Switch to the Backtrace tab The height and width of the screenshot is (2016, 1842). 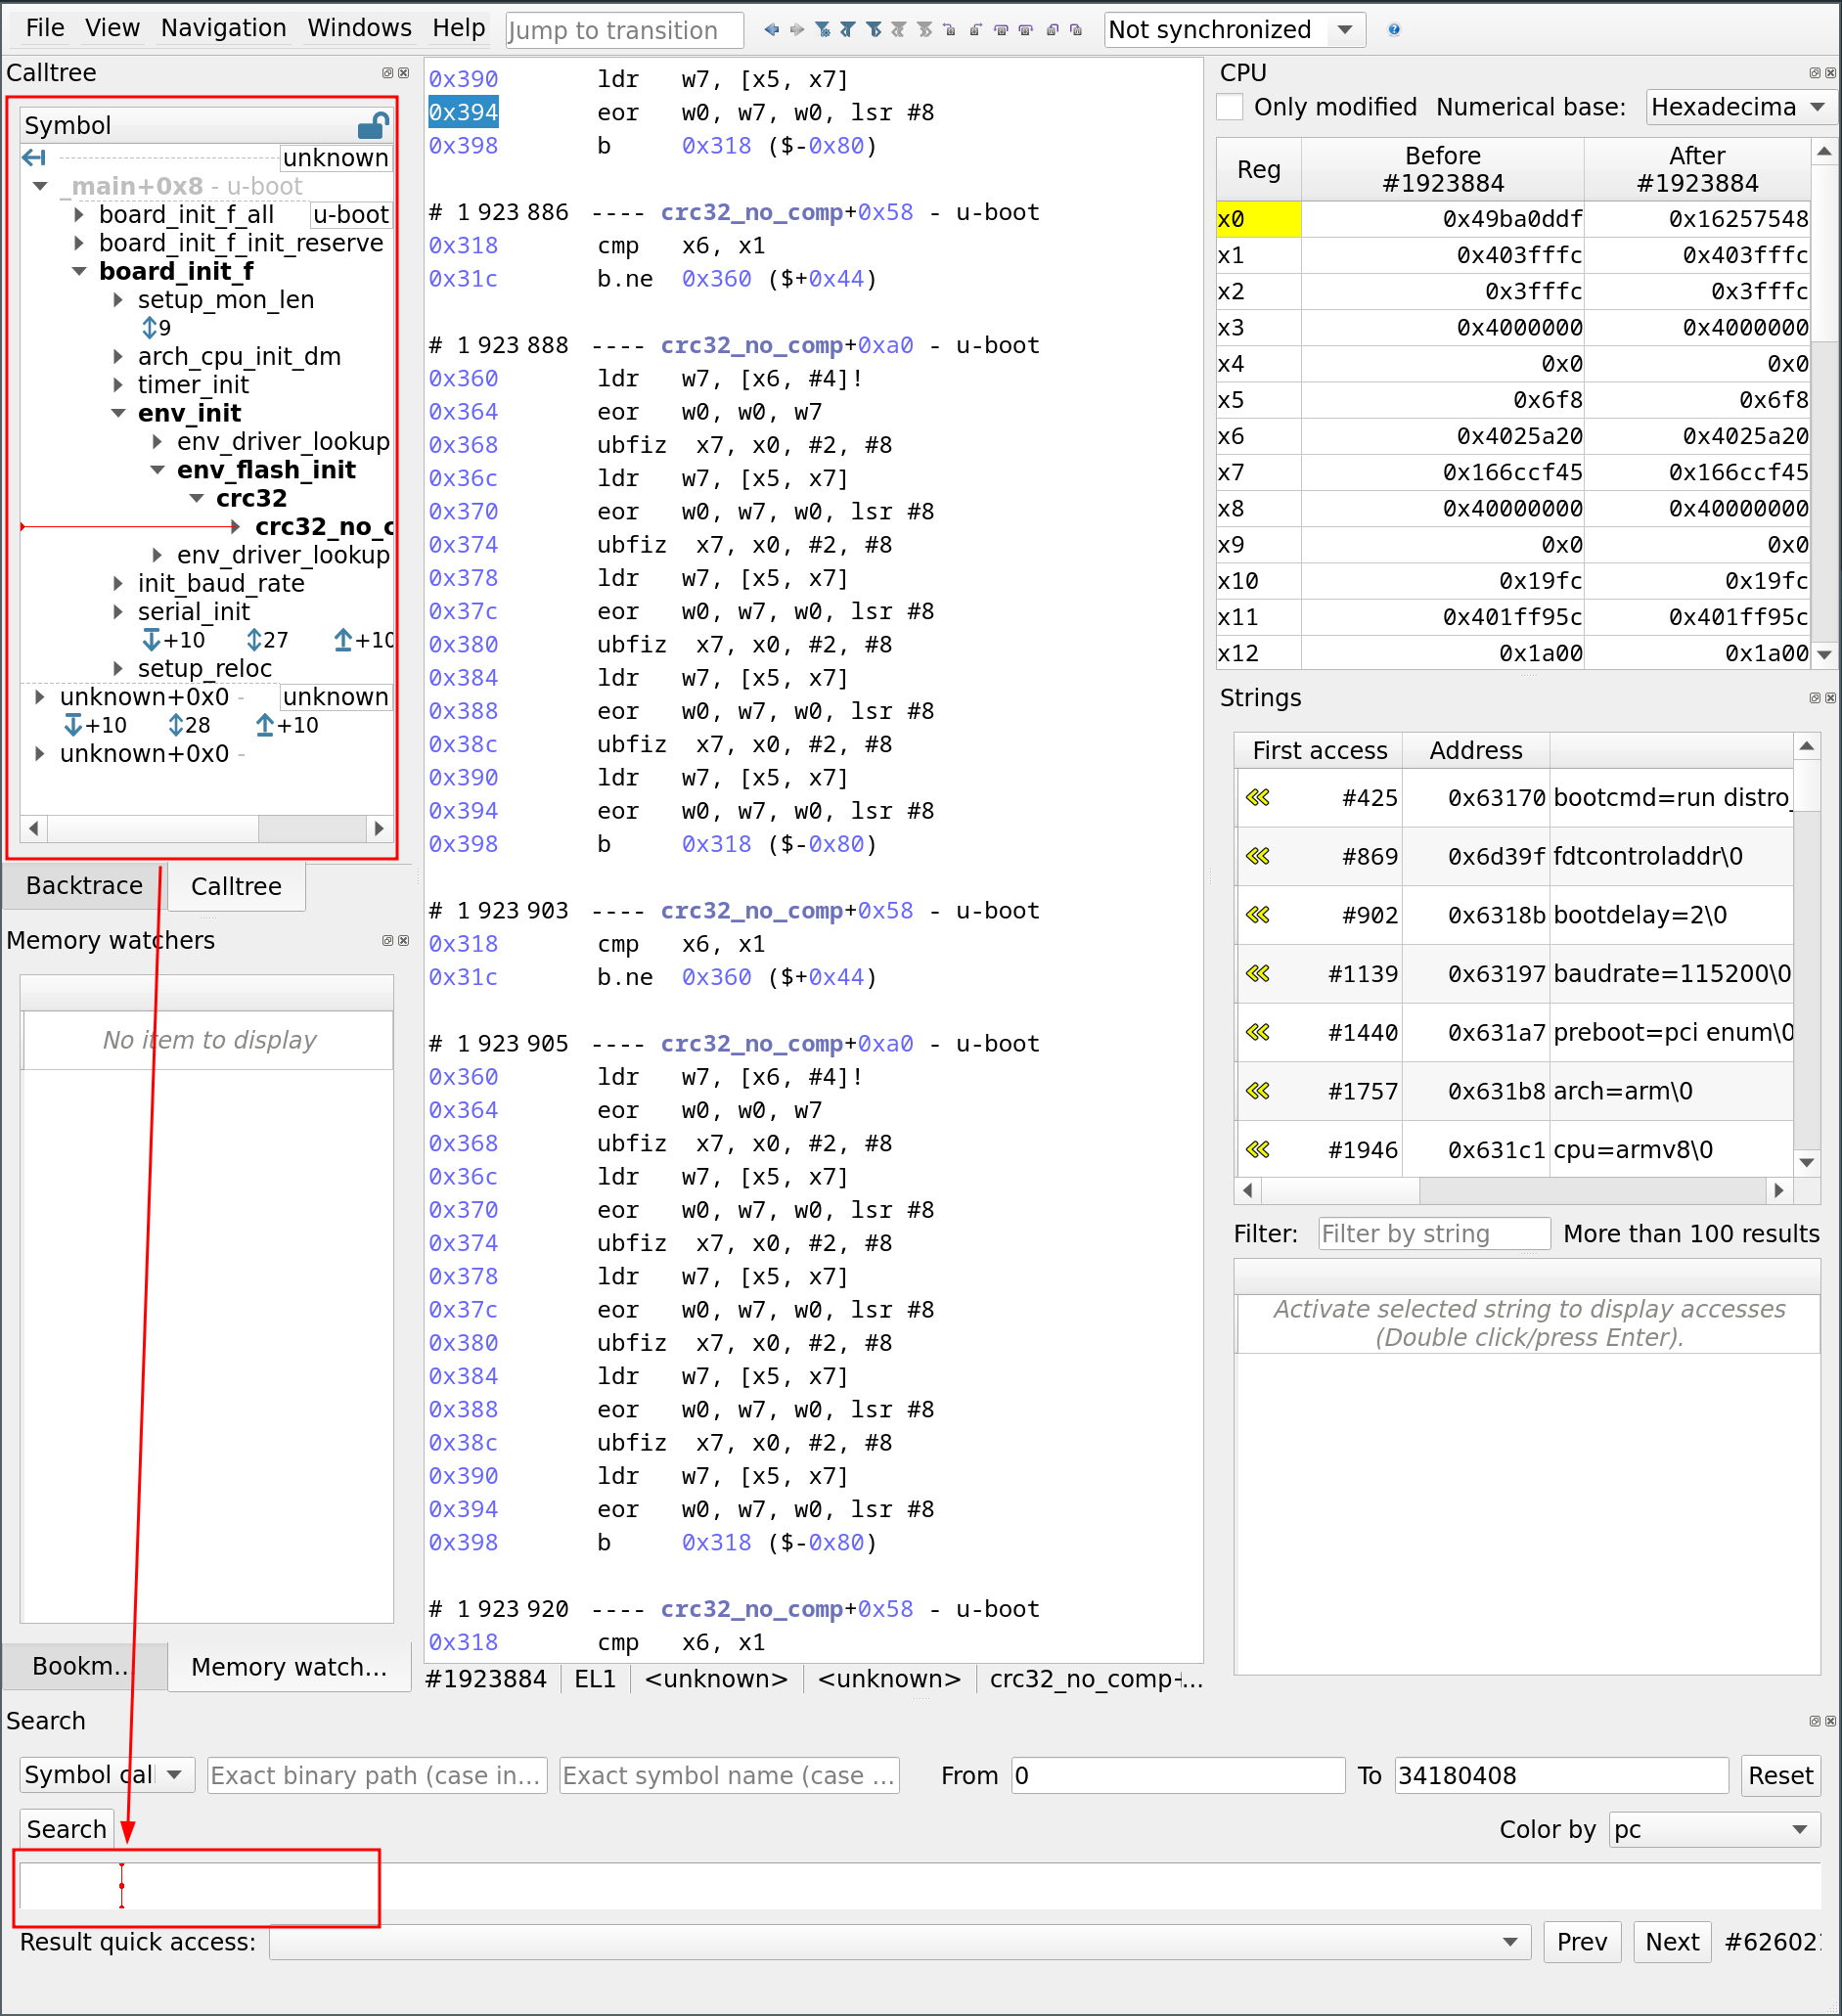click(x=84, y=886)
